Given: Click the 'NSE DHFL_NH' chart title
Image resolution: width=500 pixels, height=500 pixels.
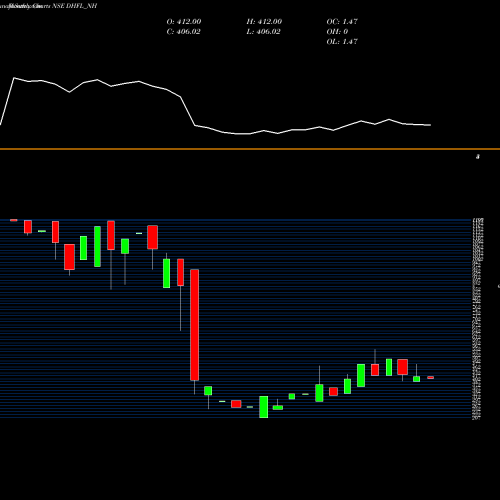Looking at the screenshot, I should click(75, 6).
